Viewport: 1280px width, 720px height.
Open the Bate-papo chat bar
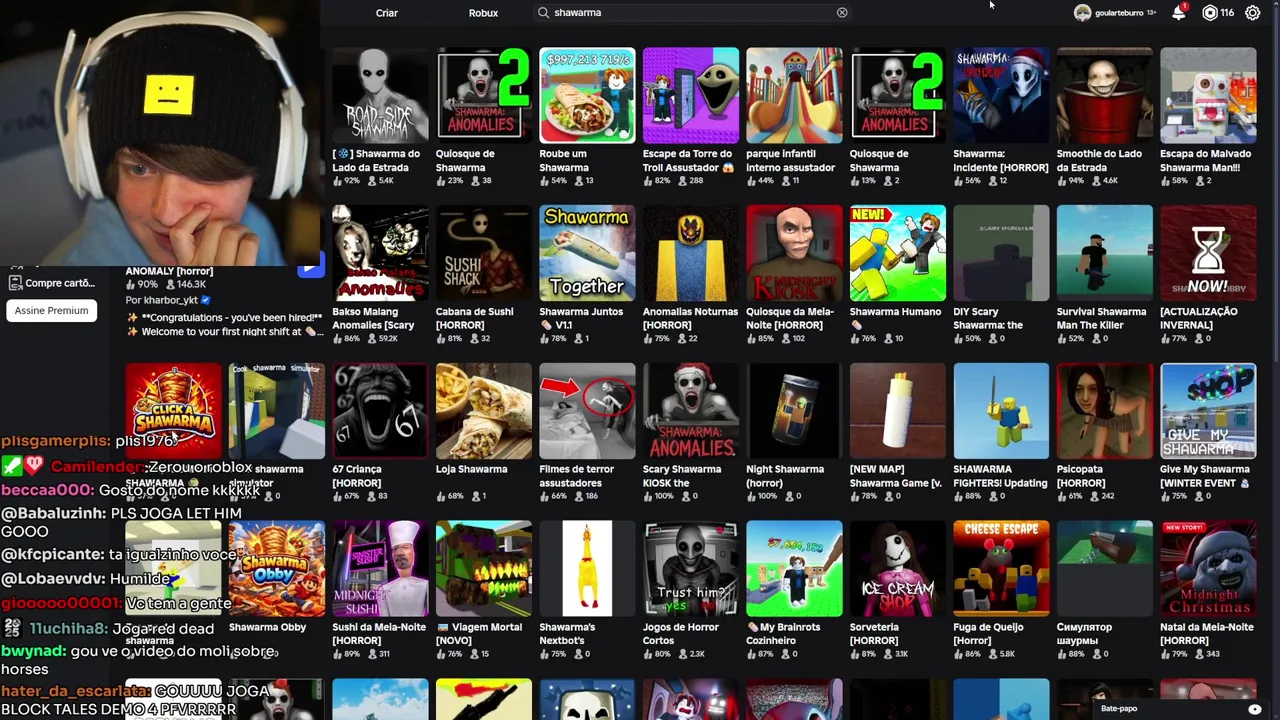point(1180,709)
